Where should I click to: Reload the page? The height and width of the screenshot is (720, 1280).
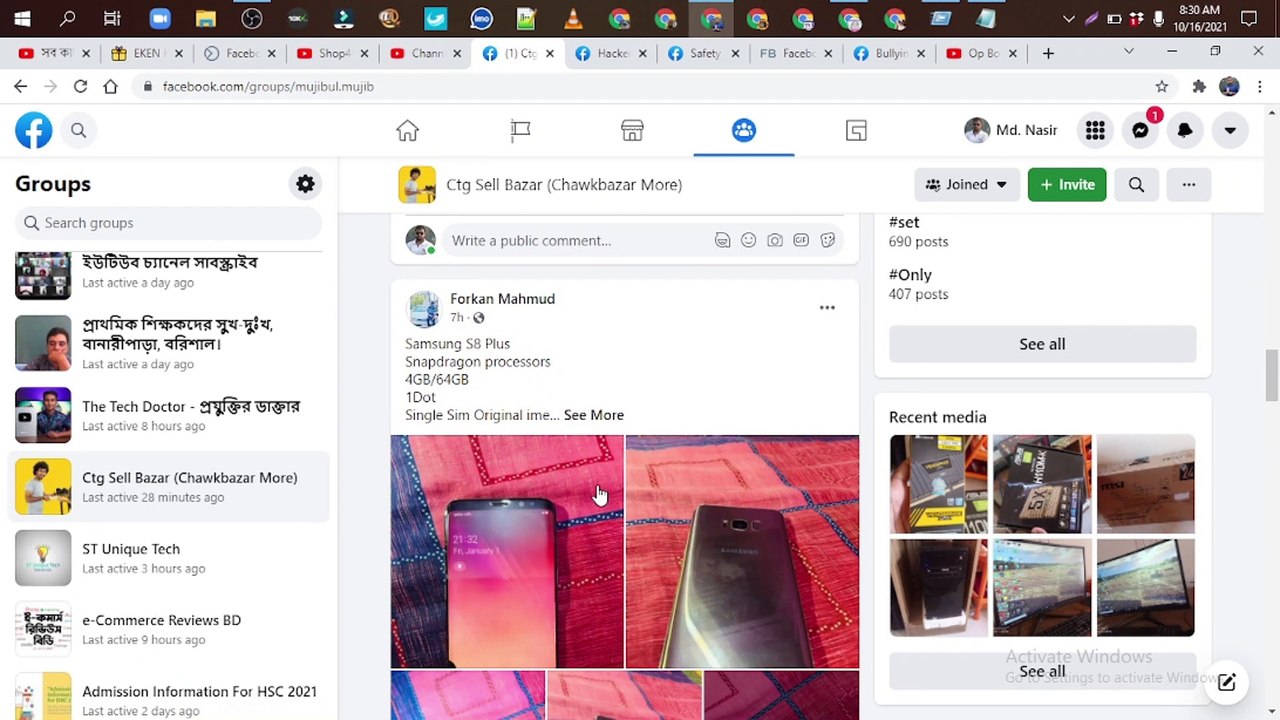[80, 87]
